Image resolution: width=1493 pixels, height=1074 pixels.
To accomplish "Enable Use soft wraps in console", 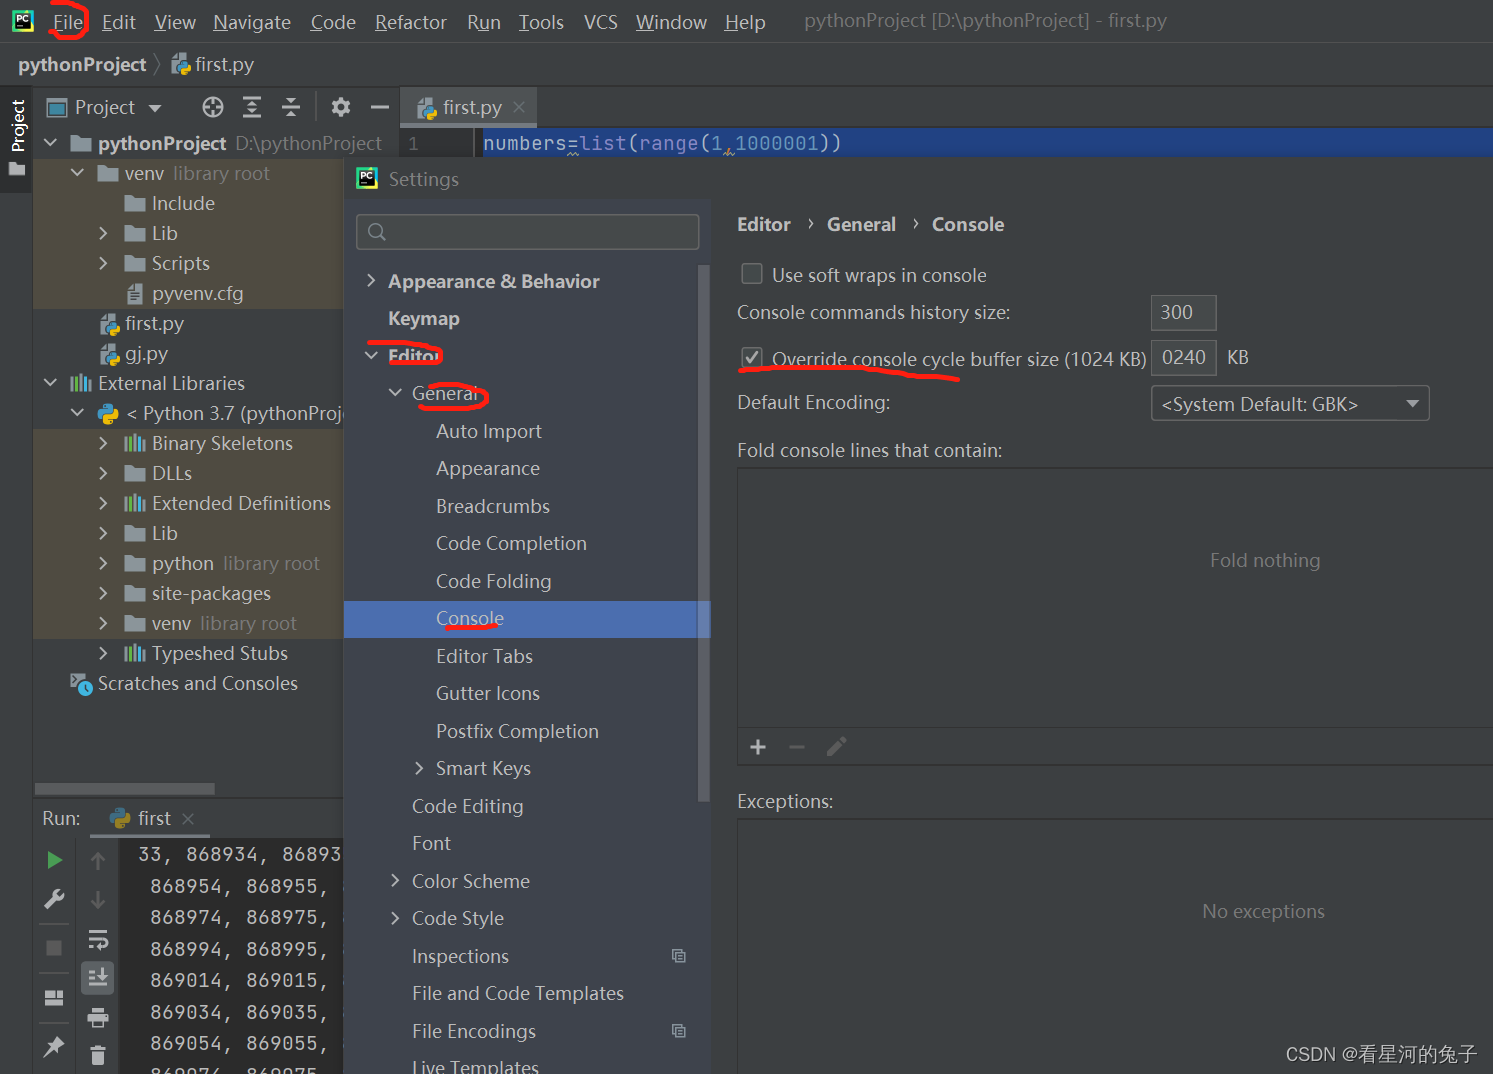I will pyautogui.click(x=752, y=274).
